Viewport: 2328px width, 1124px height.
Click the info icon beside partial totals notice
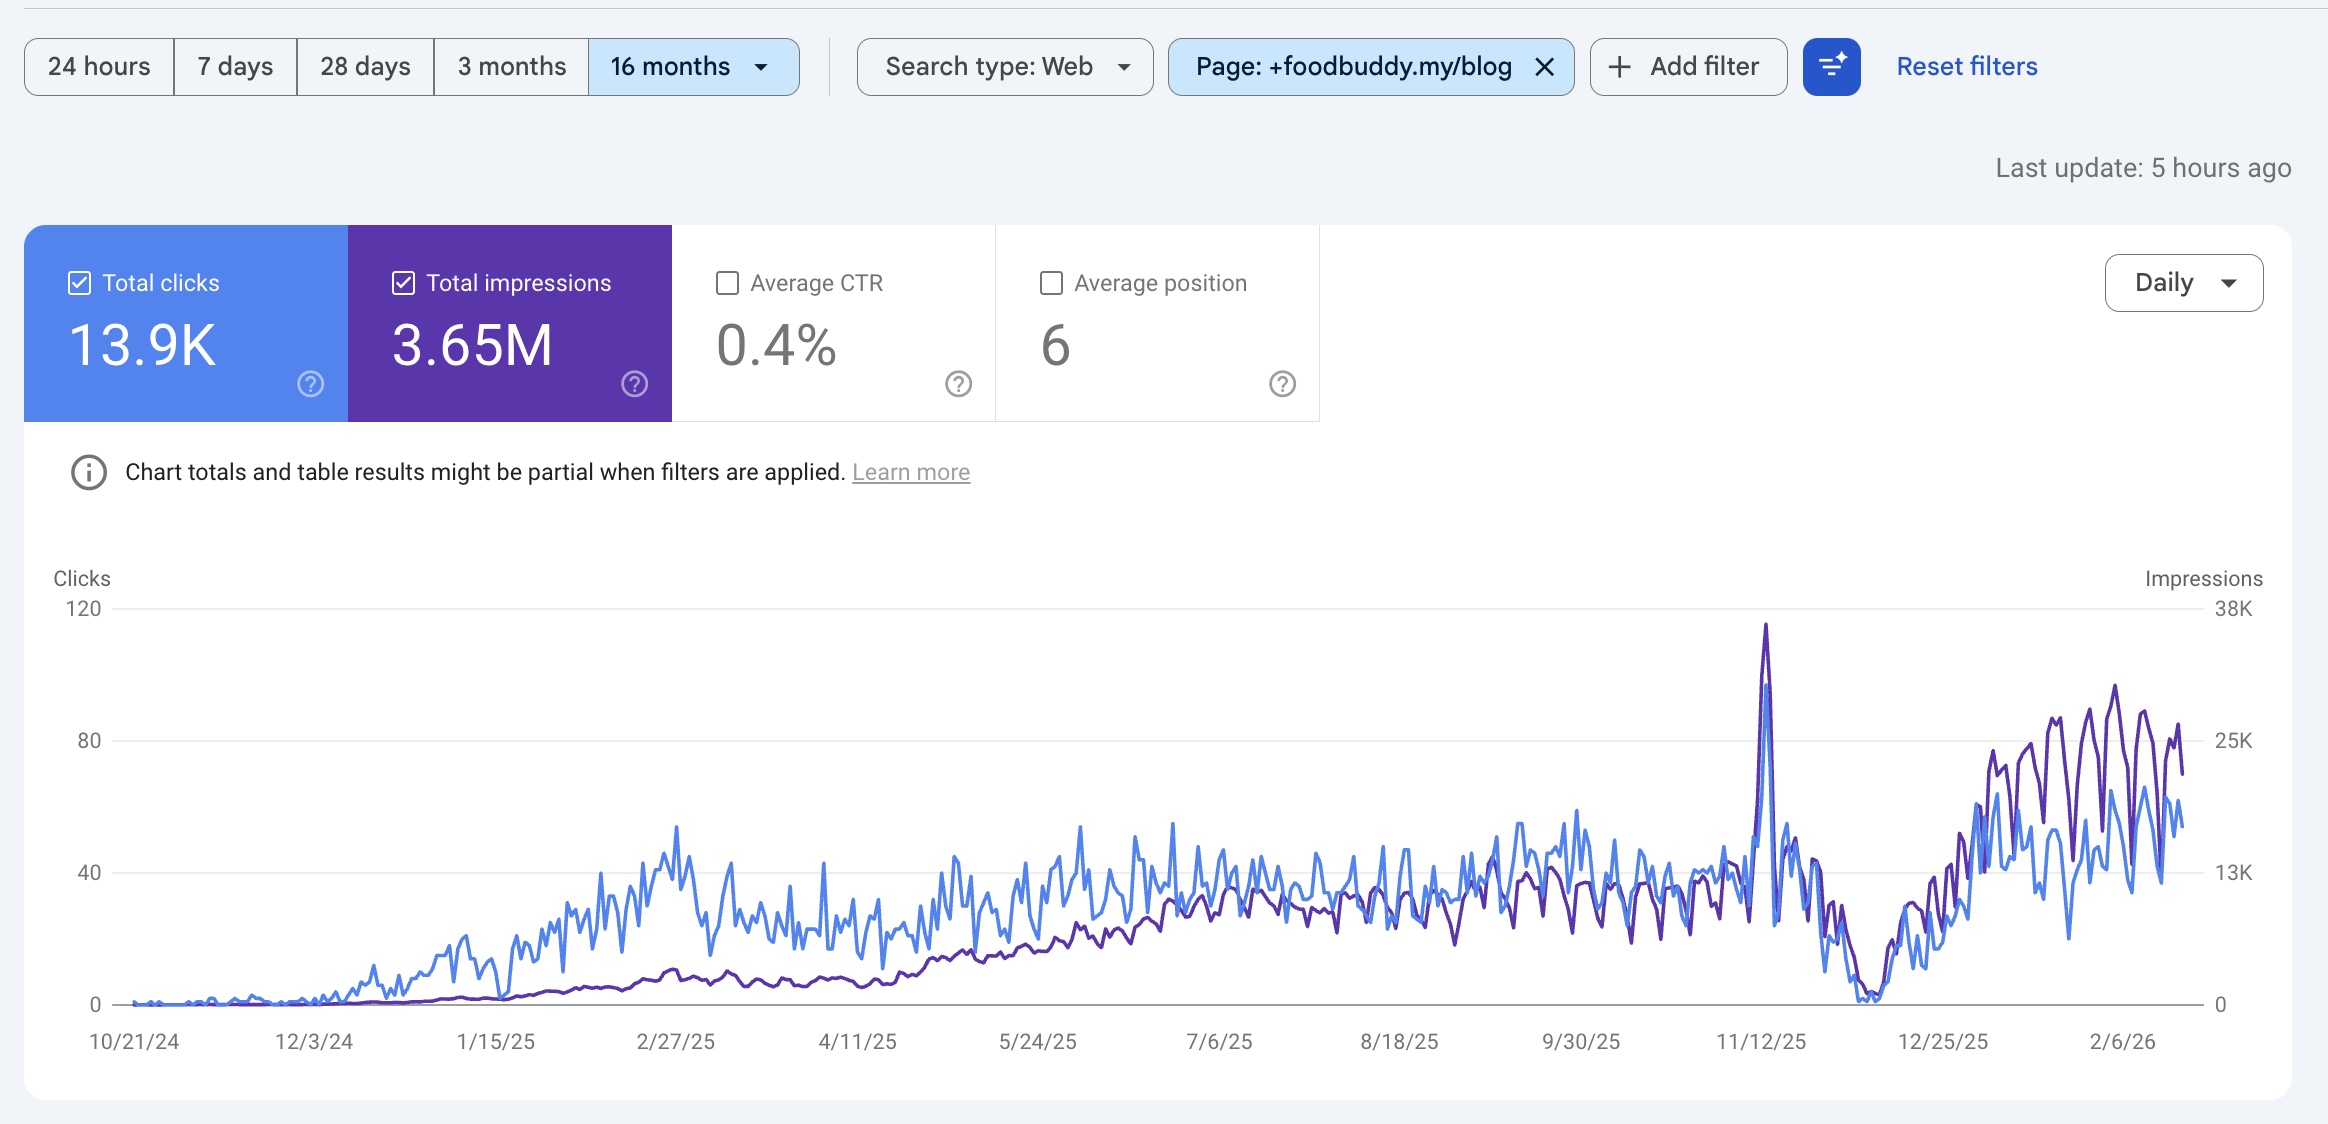pos(89,472)
